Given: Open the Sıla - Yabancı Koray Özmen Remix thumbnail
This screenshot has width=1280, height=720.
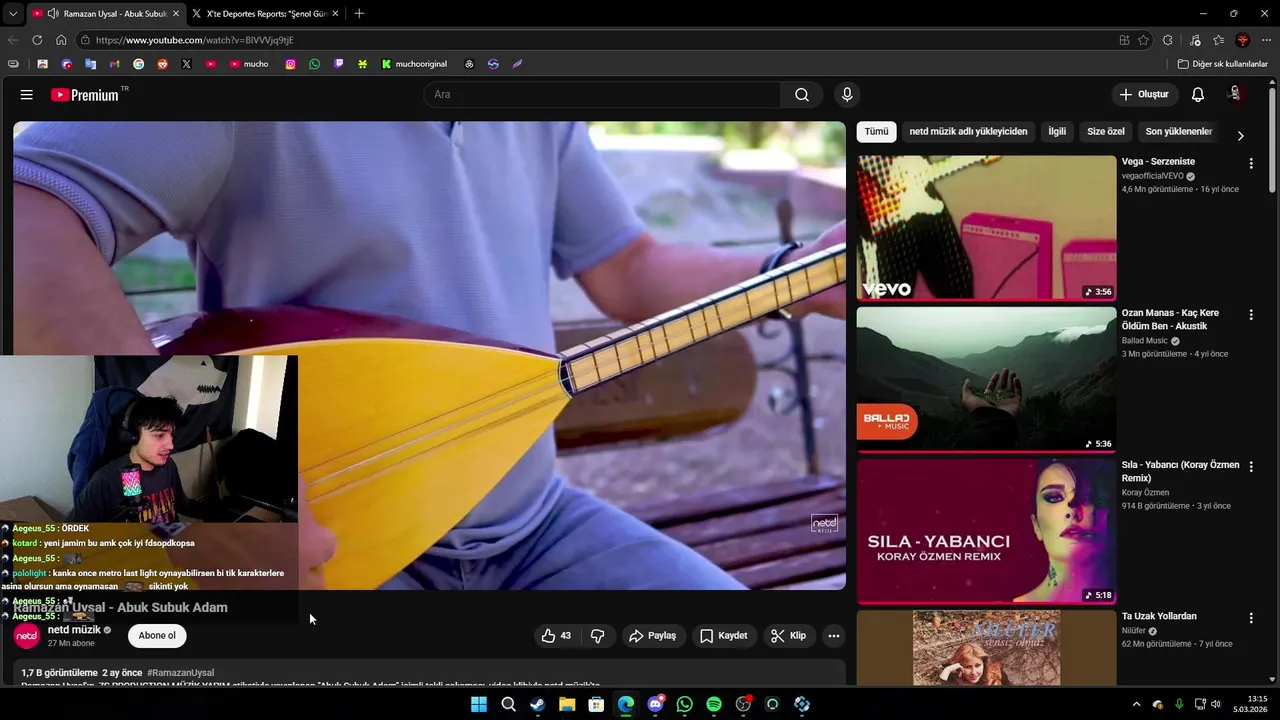Looking at the screenshot, I should point(986,531).
